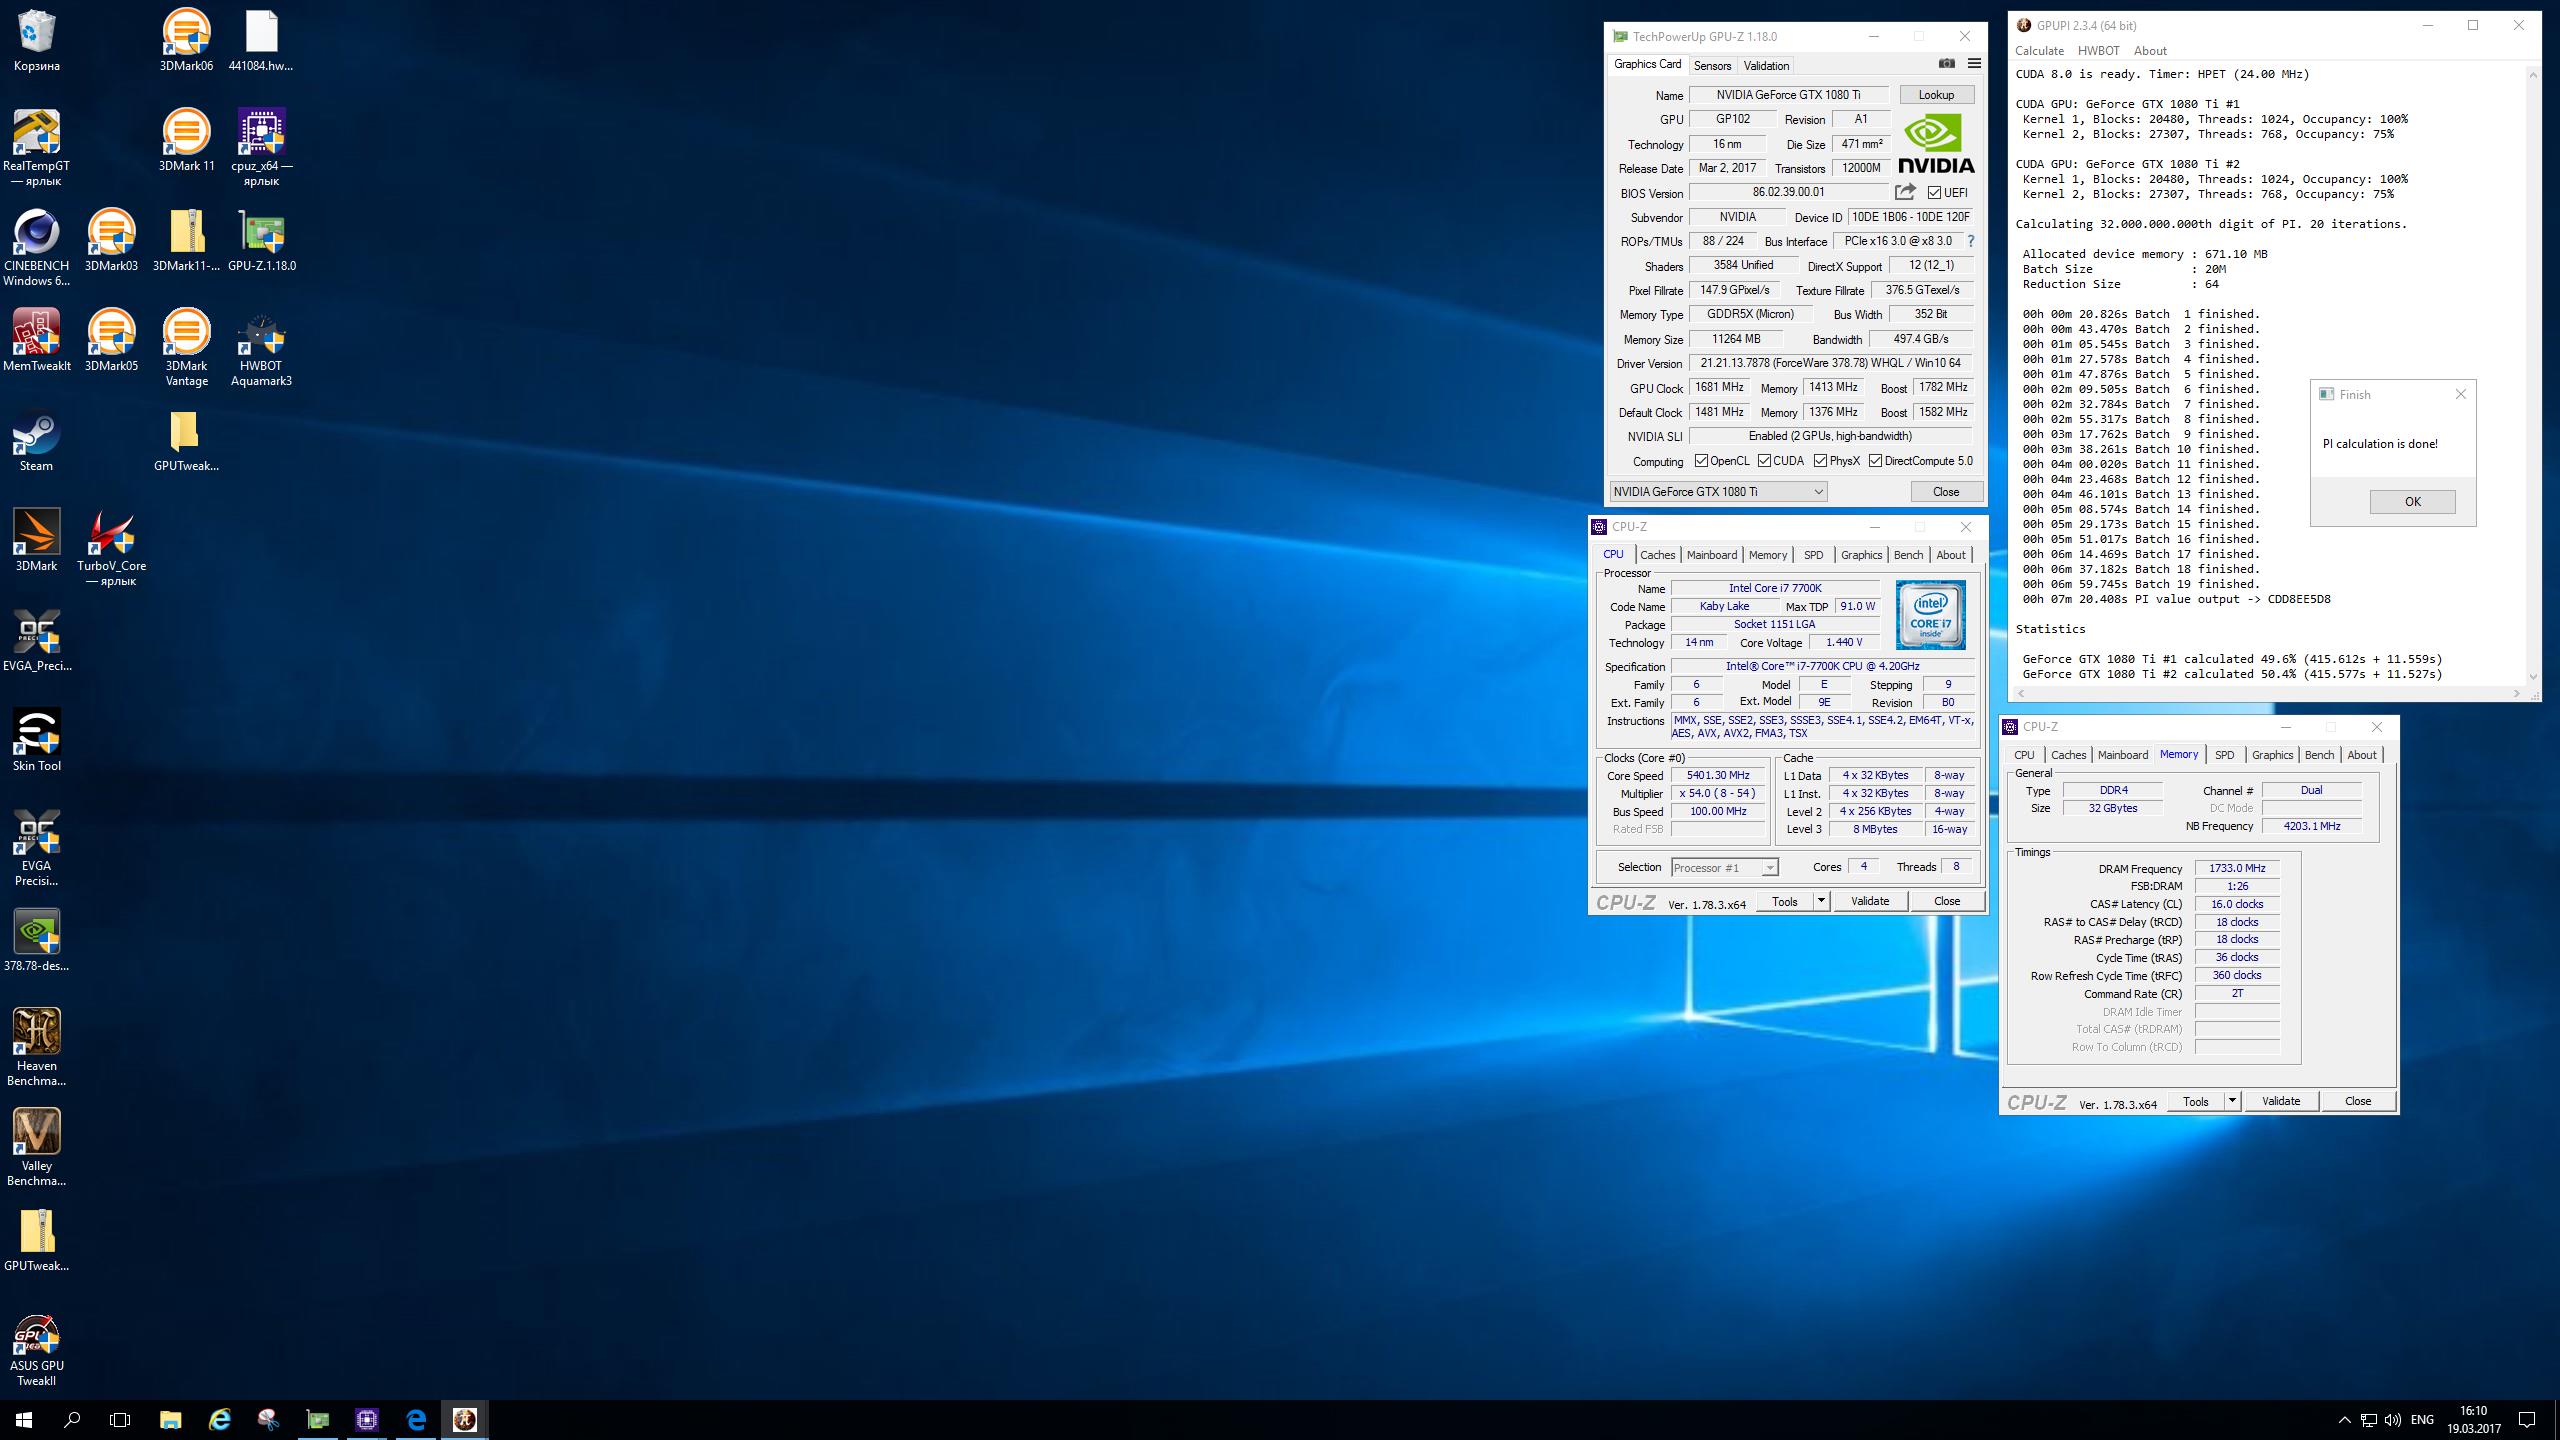Open ASUS GPU TweakII desktop icon
This screenshot has height=1440, width=2560.
[x=37, y=1351]
